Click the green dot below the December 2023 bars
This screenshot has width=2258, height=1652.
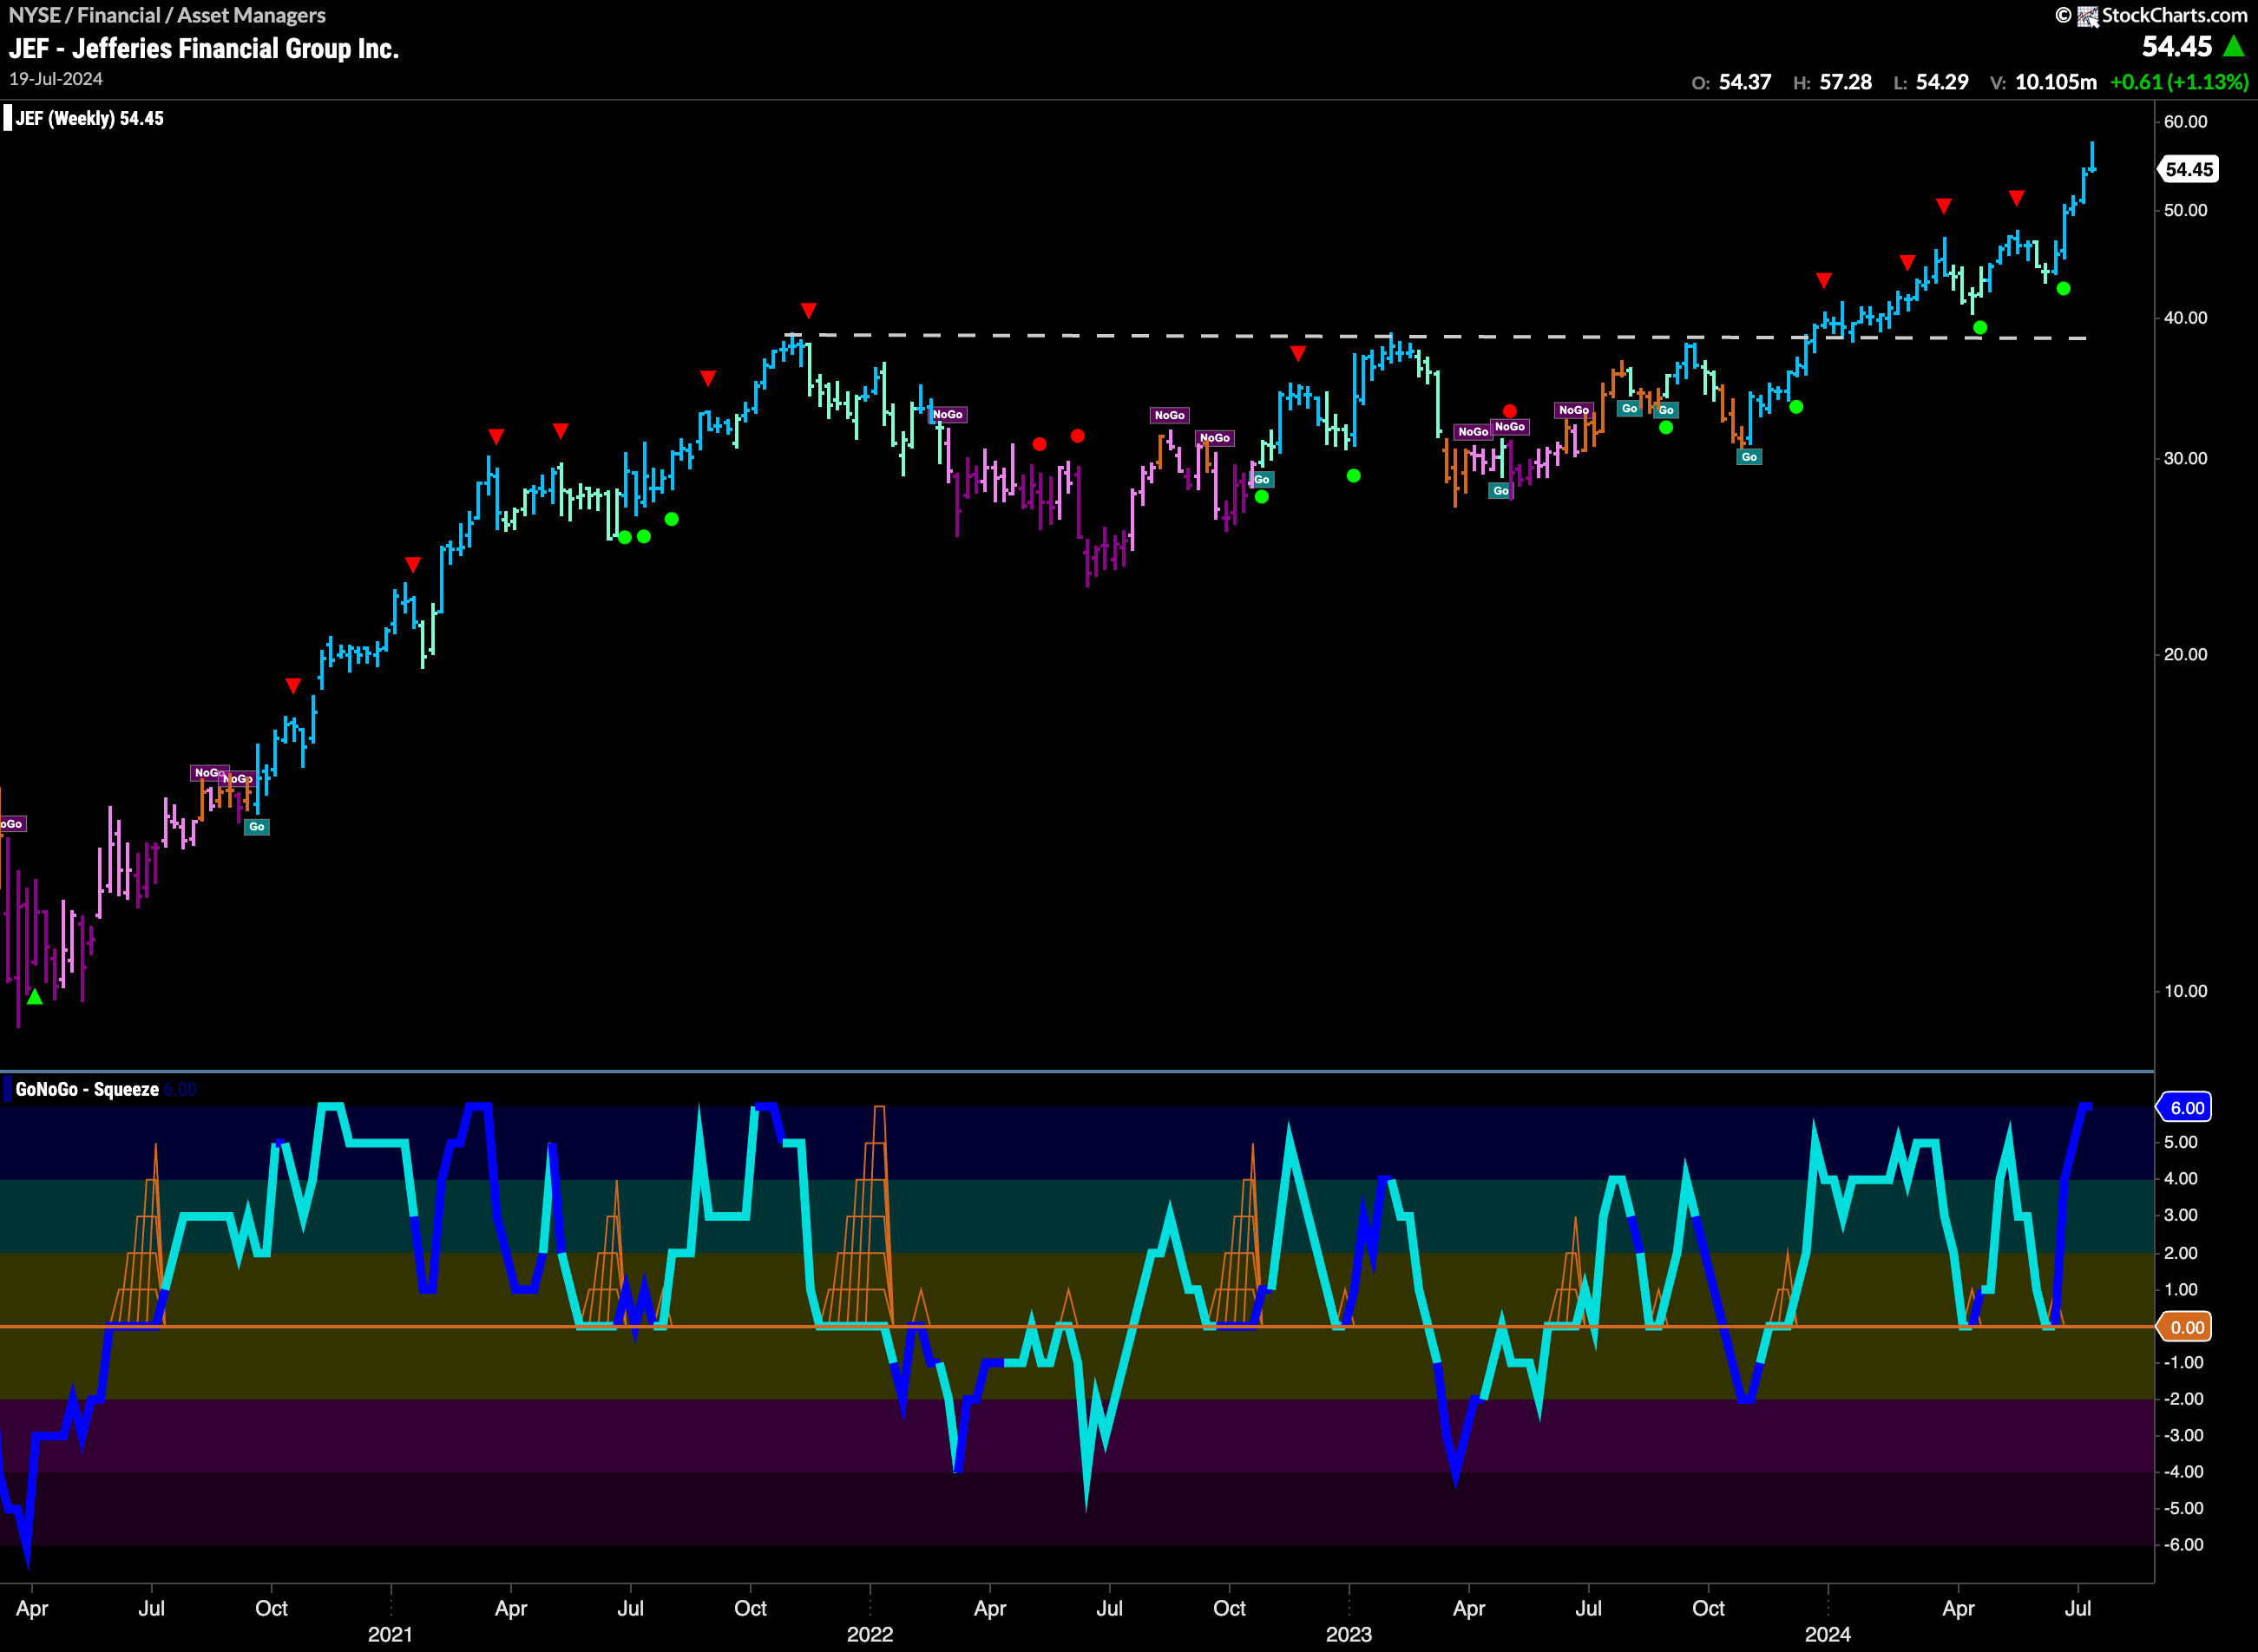1796,407
